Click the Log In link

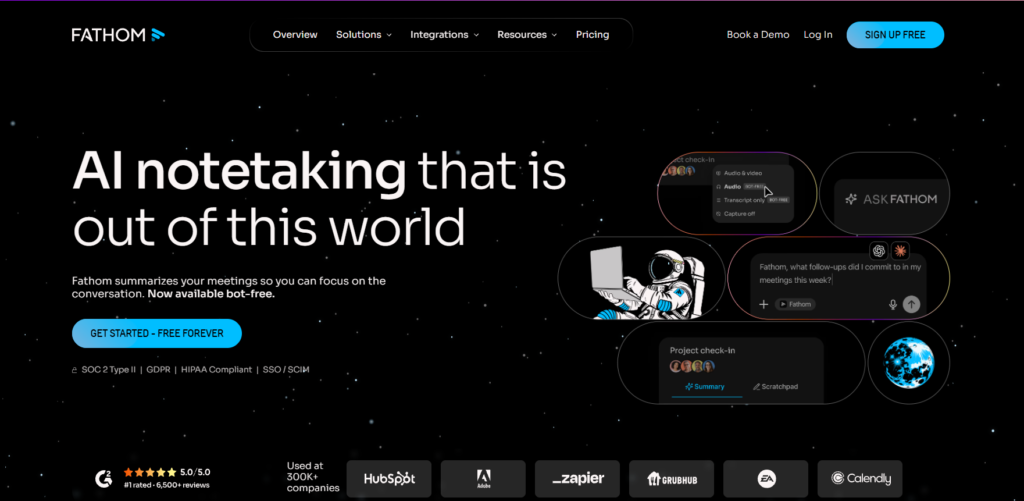pyautogui.click(x=818, y=35)
